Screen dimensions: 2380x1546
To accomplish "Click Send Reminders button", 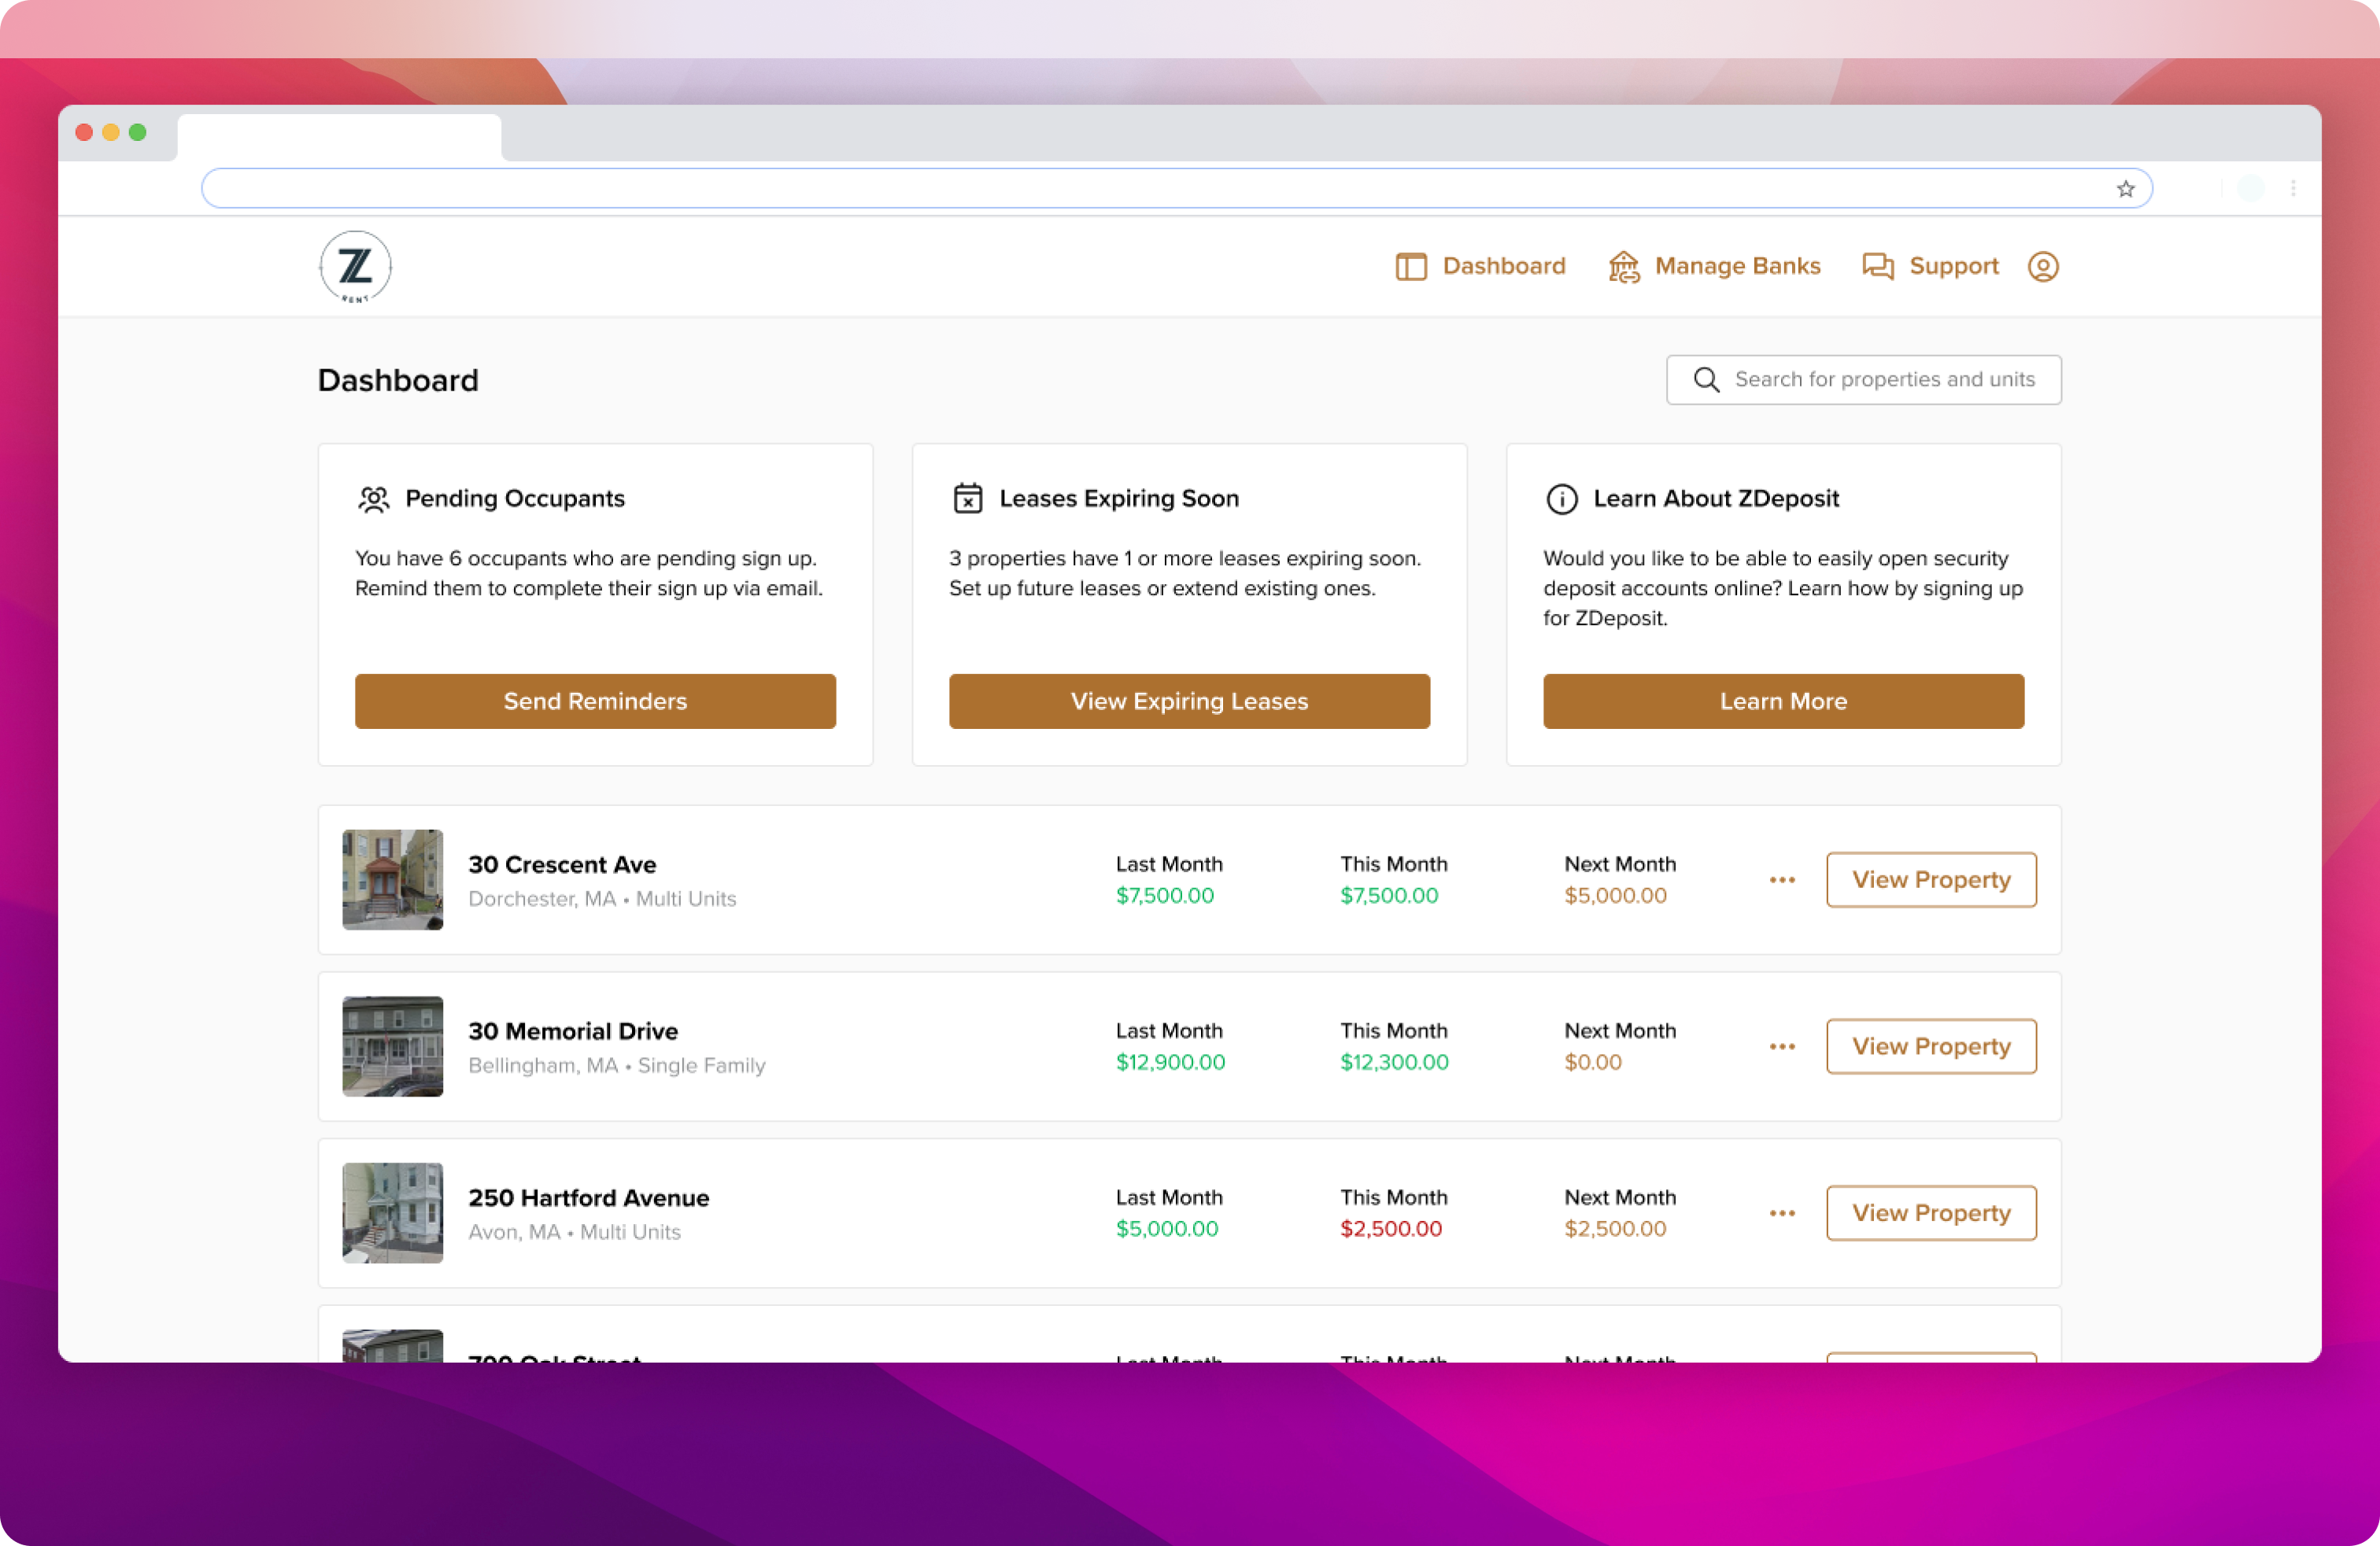I will click(595, 701).
